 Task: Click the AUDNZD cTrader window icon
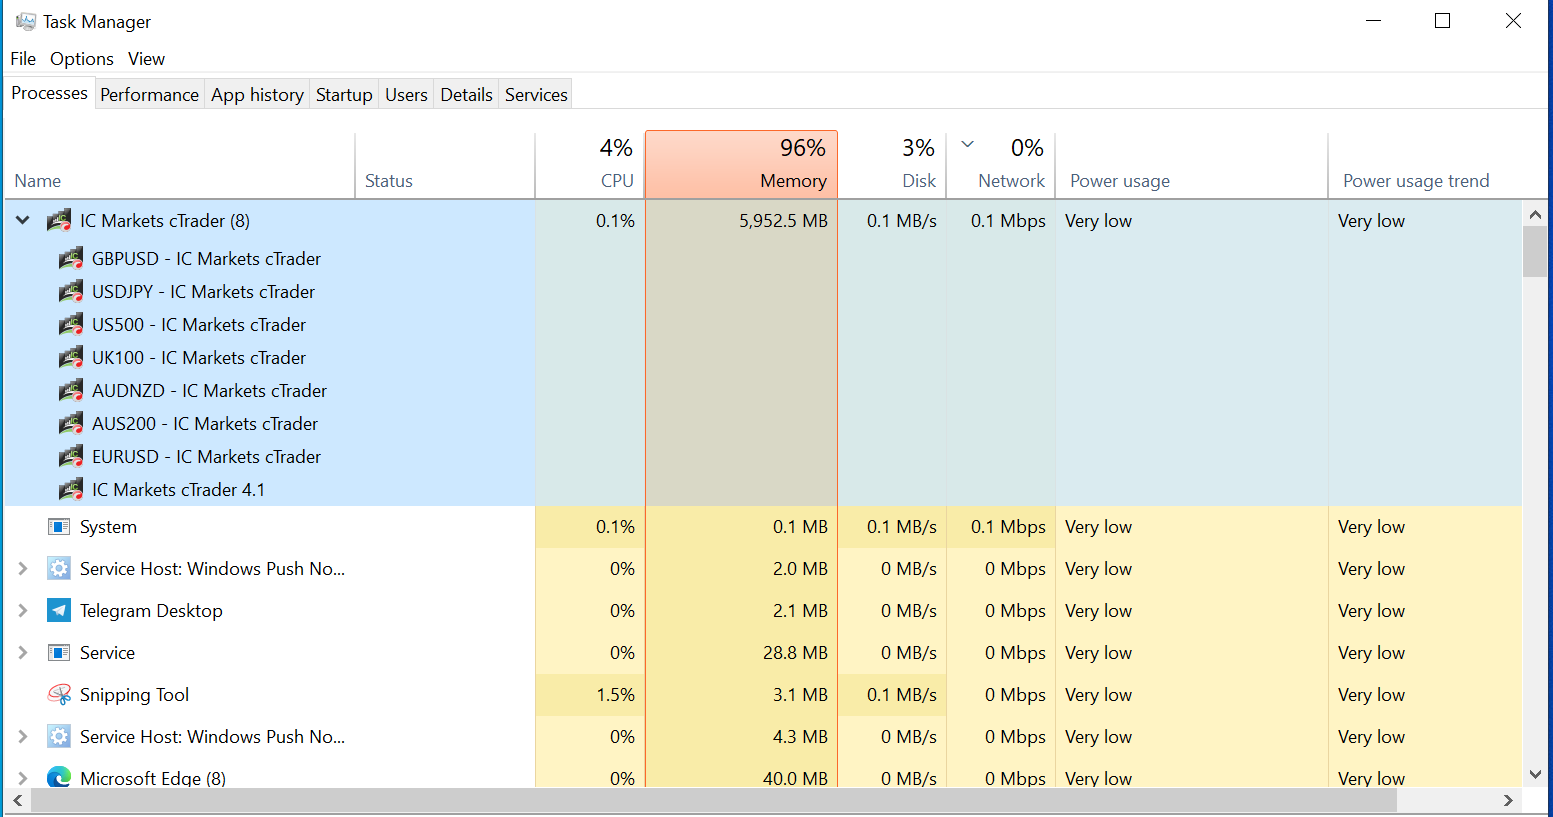point(71,391)
